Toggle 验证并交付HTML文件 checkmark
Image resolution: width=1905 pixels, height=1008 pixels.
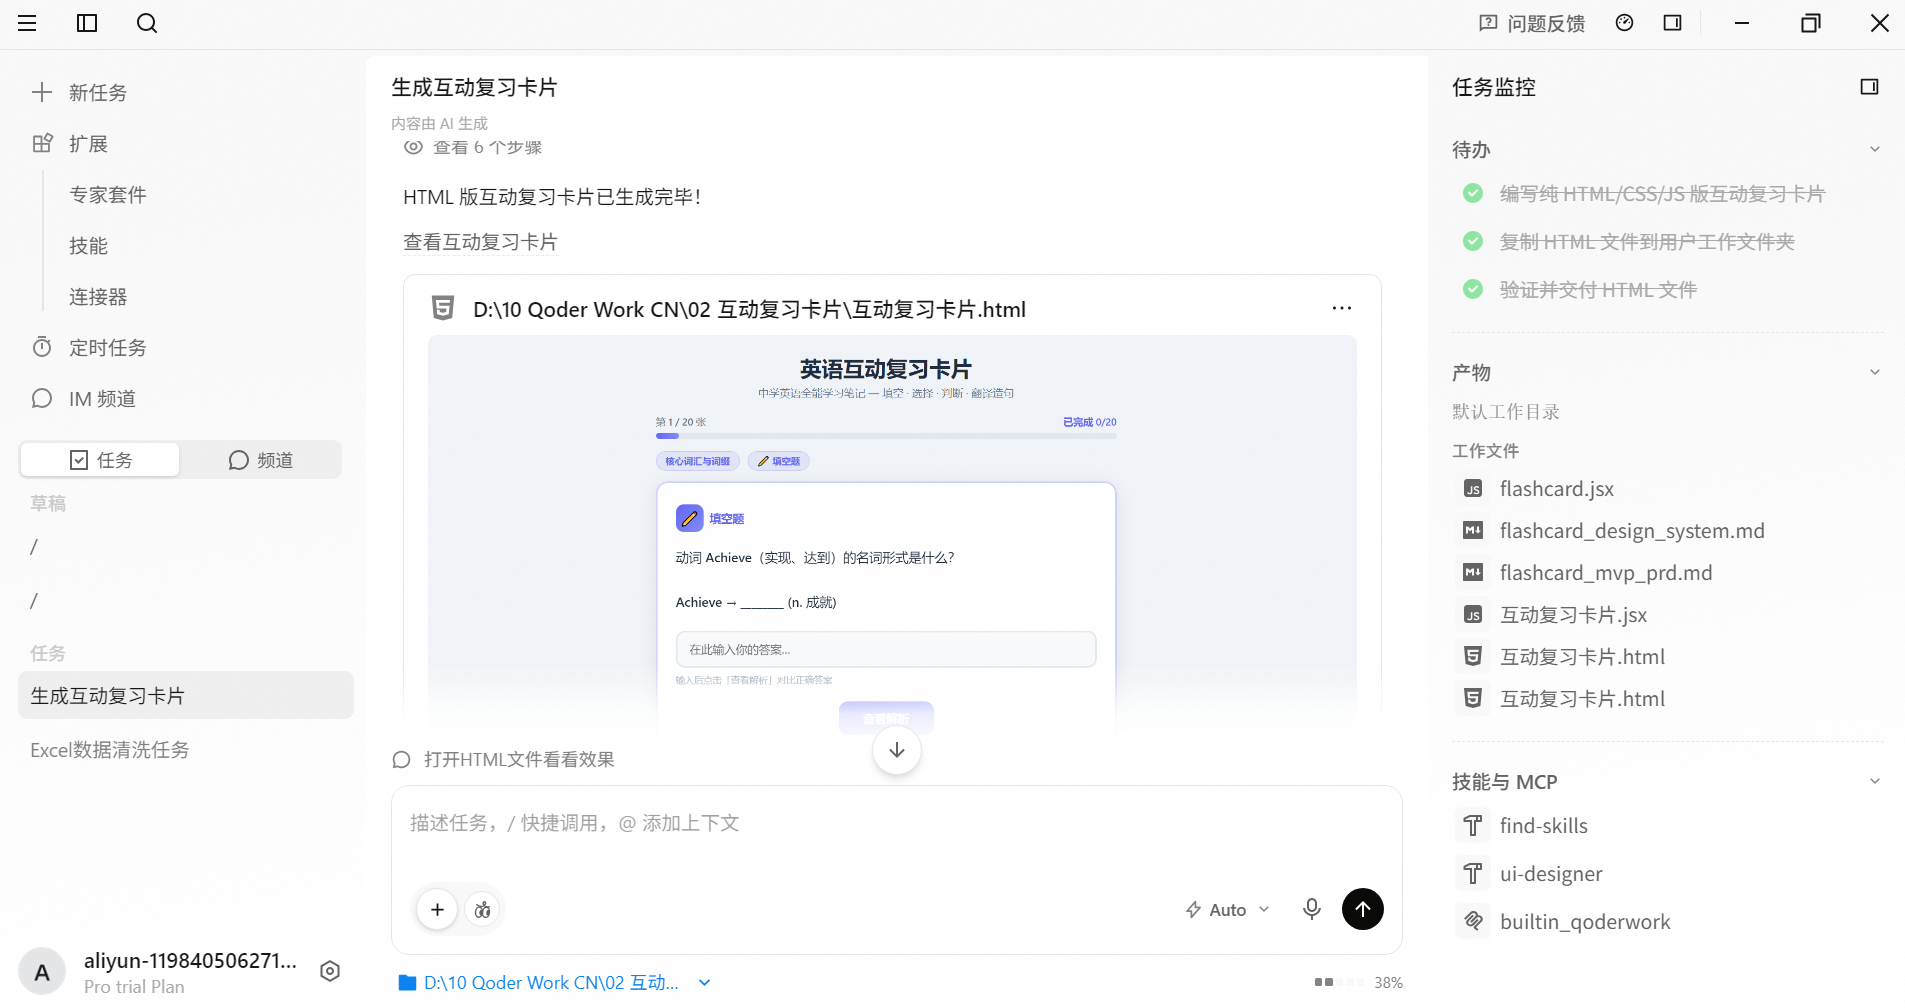1473,289
